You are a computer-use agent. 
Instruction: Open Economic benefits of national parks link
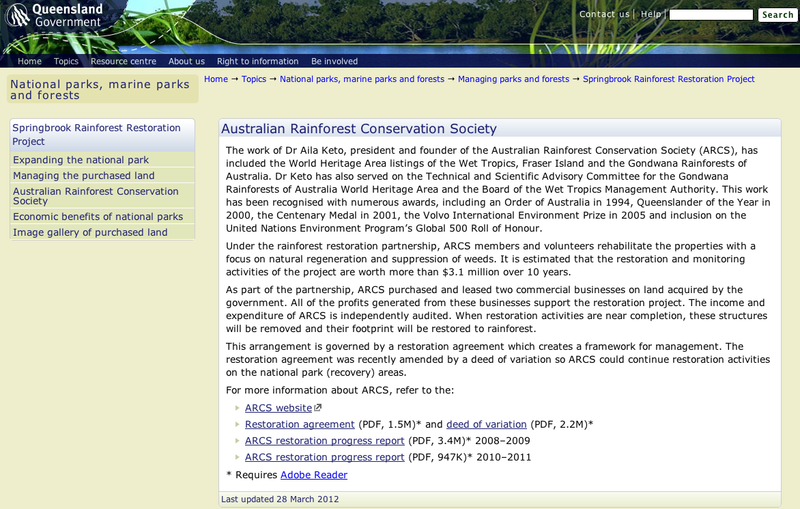98,217
